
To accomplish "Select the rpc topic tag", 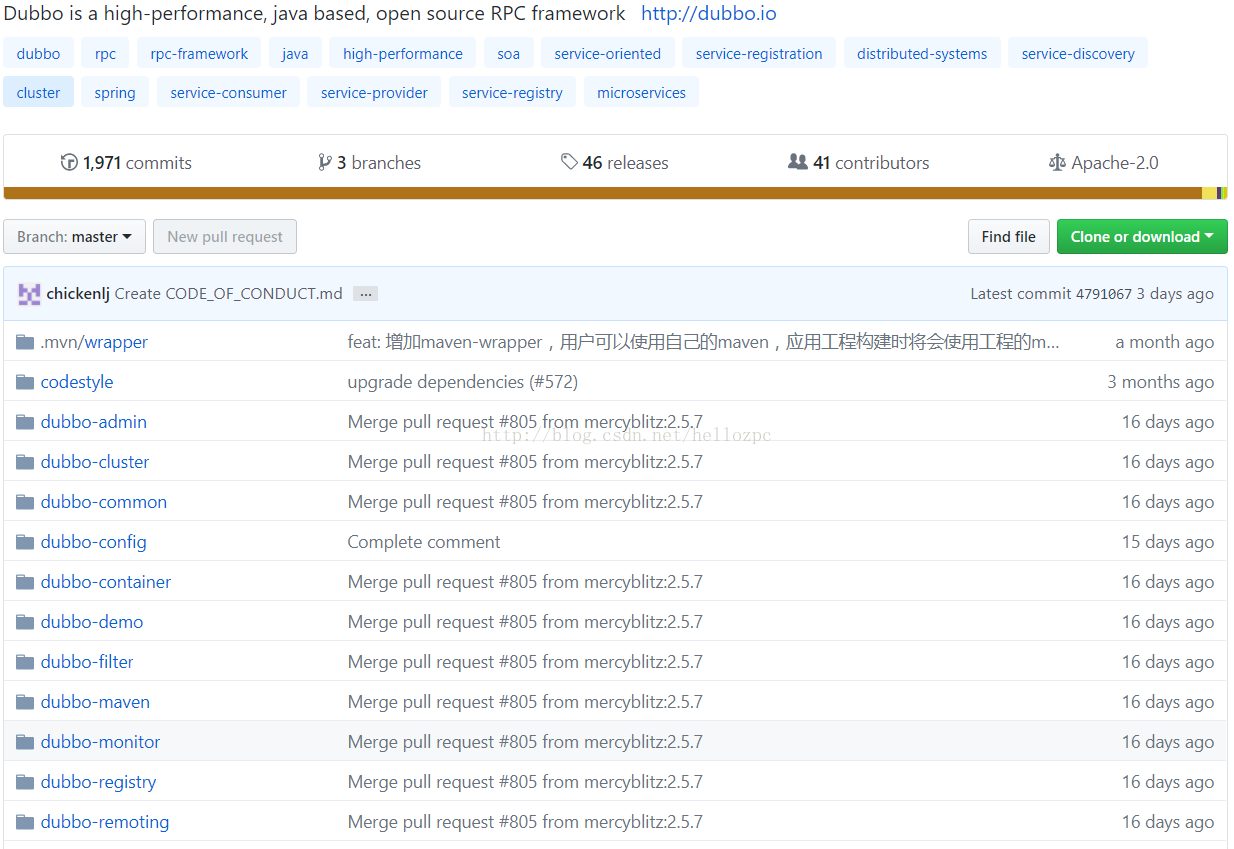I will [105, 54].
